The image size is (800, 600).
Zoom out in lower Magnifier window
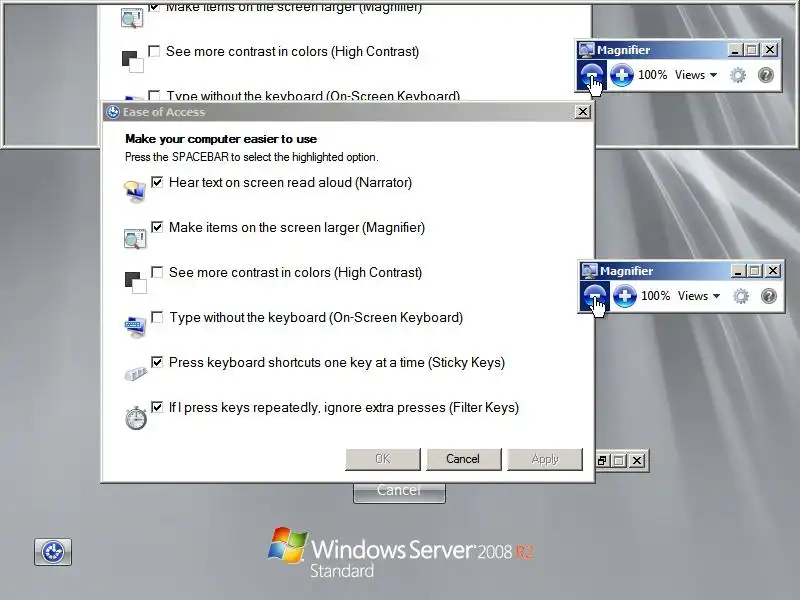(x=594, y=296)
